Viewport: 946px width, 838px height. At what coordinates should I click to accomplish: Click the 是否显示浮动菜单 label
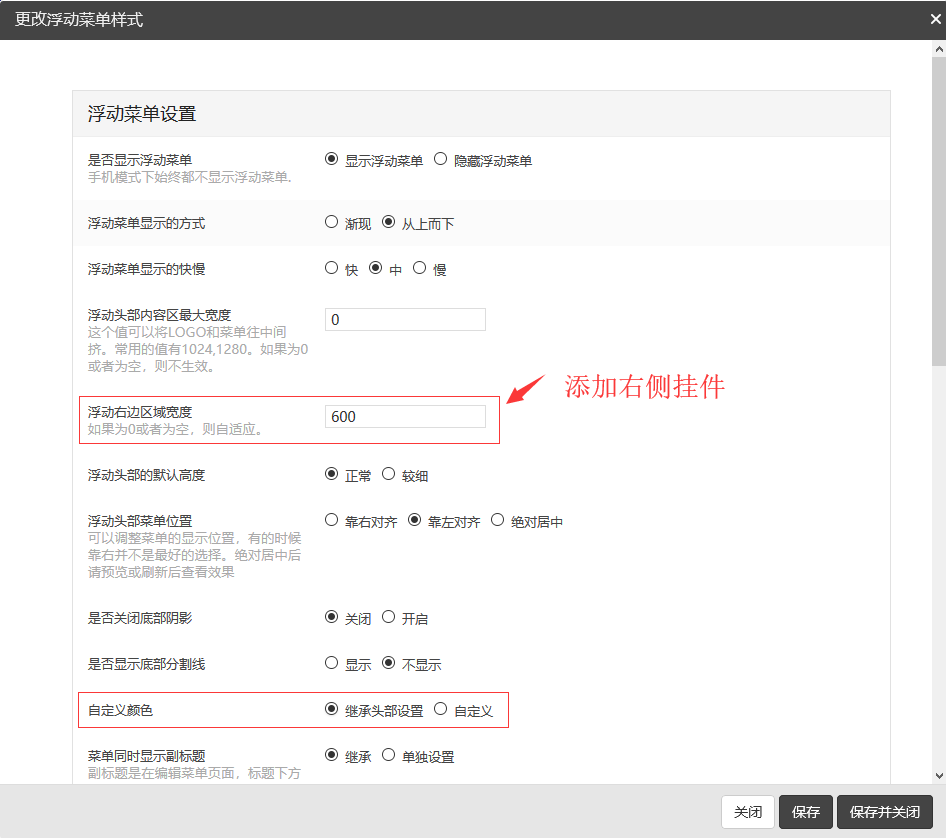pyautogui.click(x=140, y=160)
